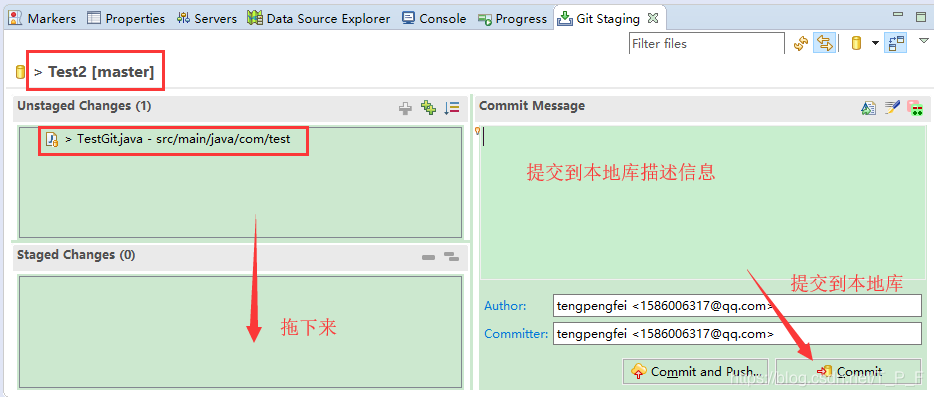Screen dimensions: 934x397
Task: Click the TestGit.java file icon
Action: point(52,139)
